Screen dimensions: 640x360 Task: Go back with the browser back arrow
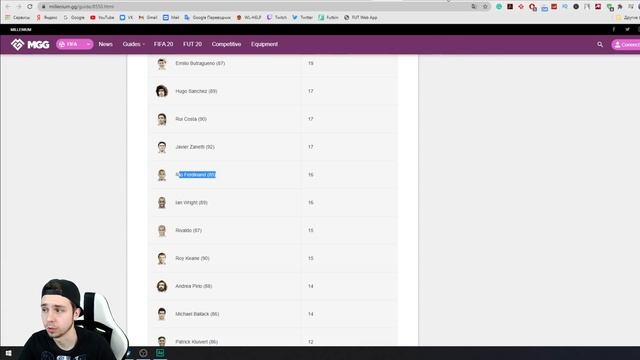(8, 7)
